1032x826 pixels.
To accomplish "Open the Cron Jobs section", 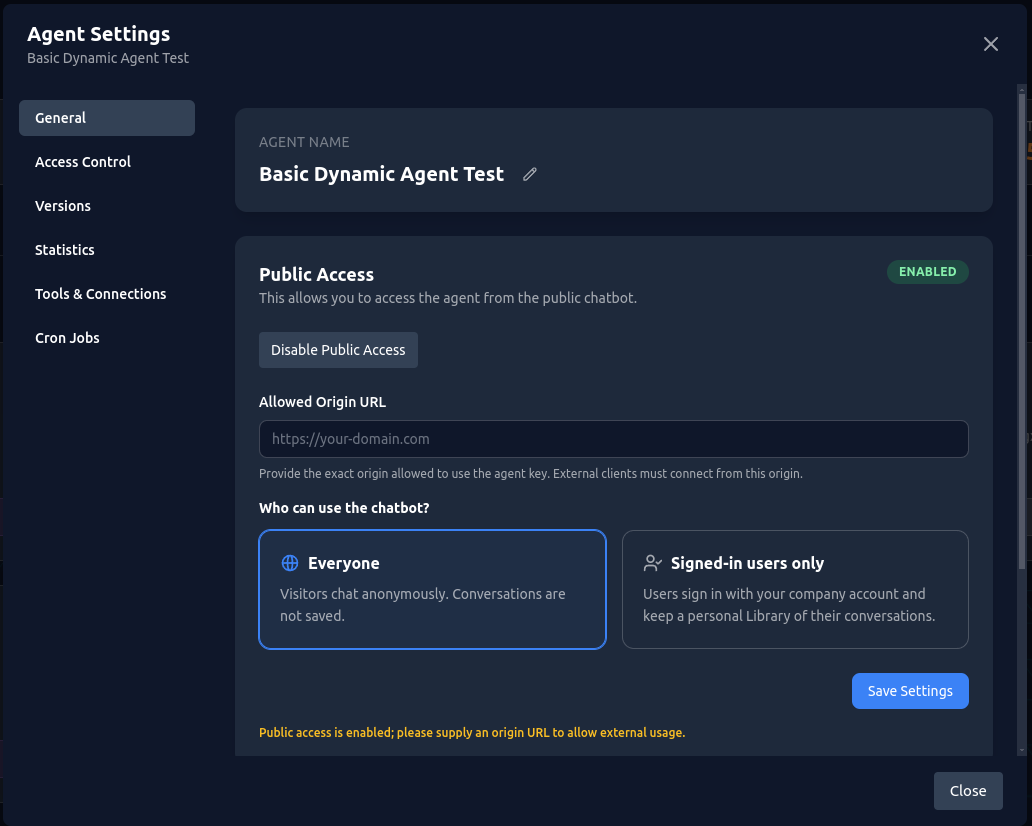I will pos(107,338).
